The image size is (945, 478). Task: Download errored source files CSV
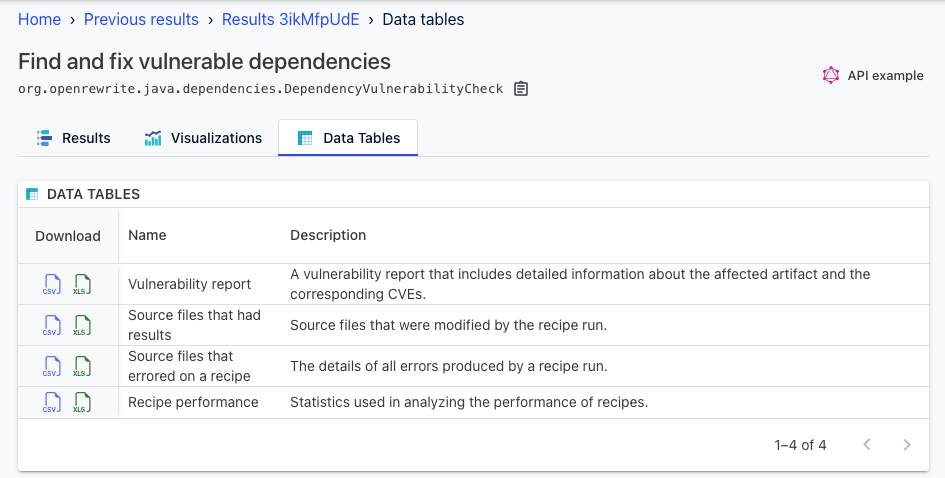52,366
